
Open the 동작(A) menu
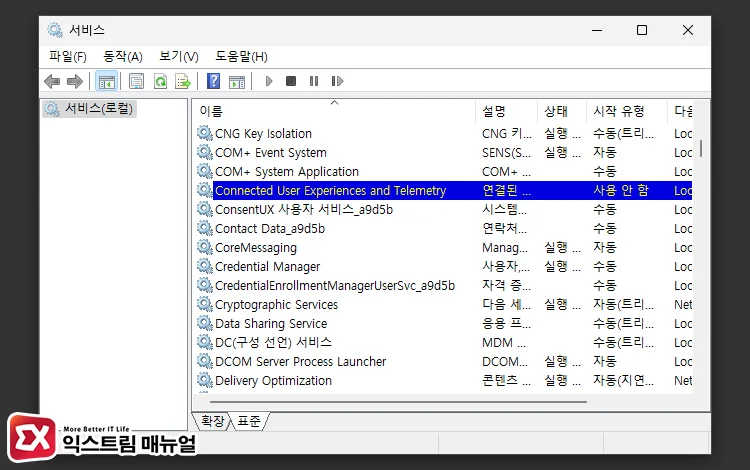pyautogui.click(x=123, y=56)
